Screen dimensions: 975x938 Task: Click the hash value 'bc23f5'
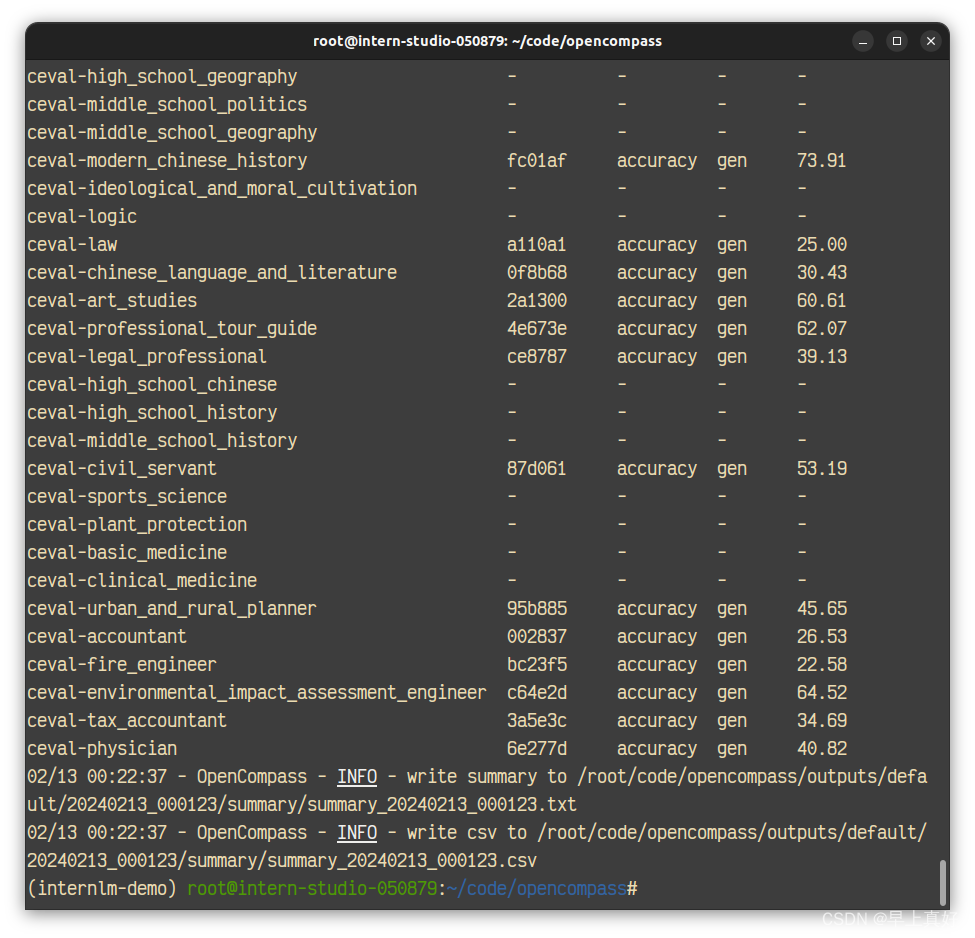point(537,664)
